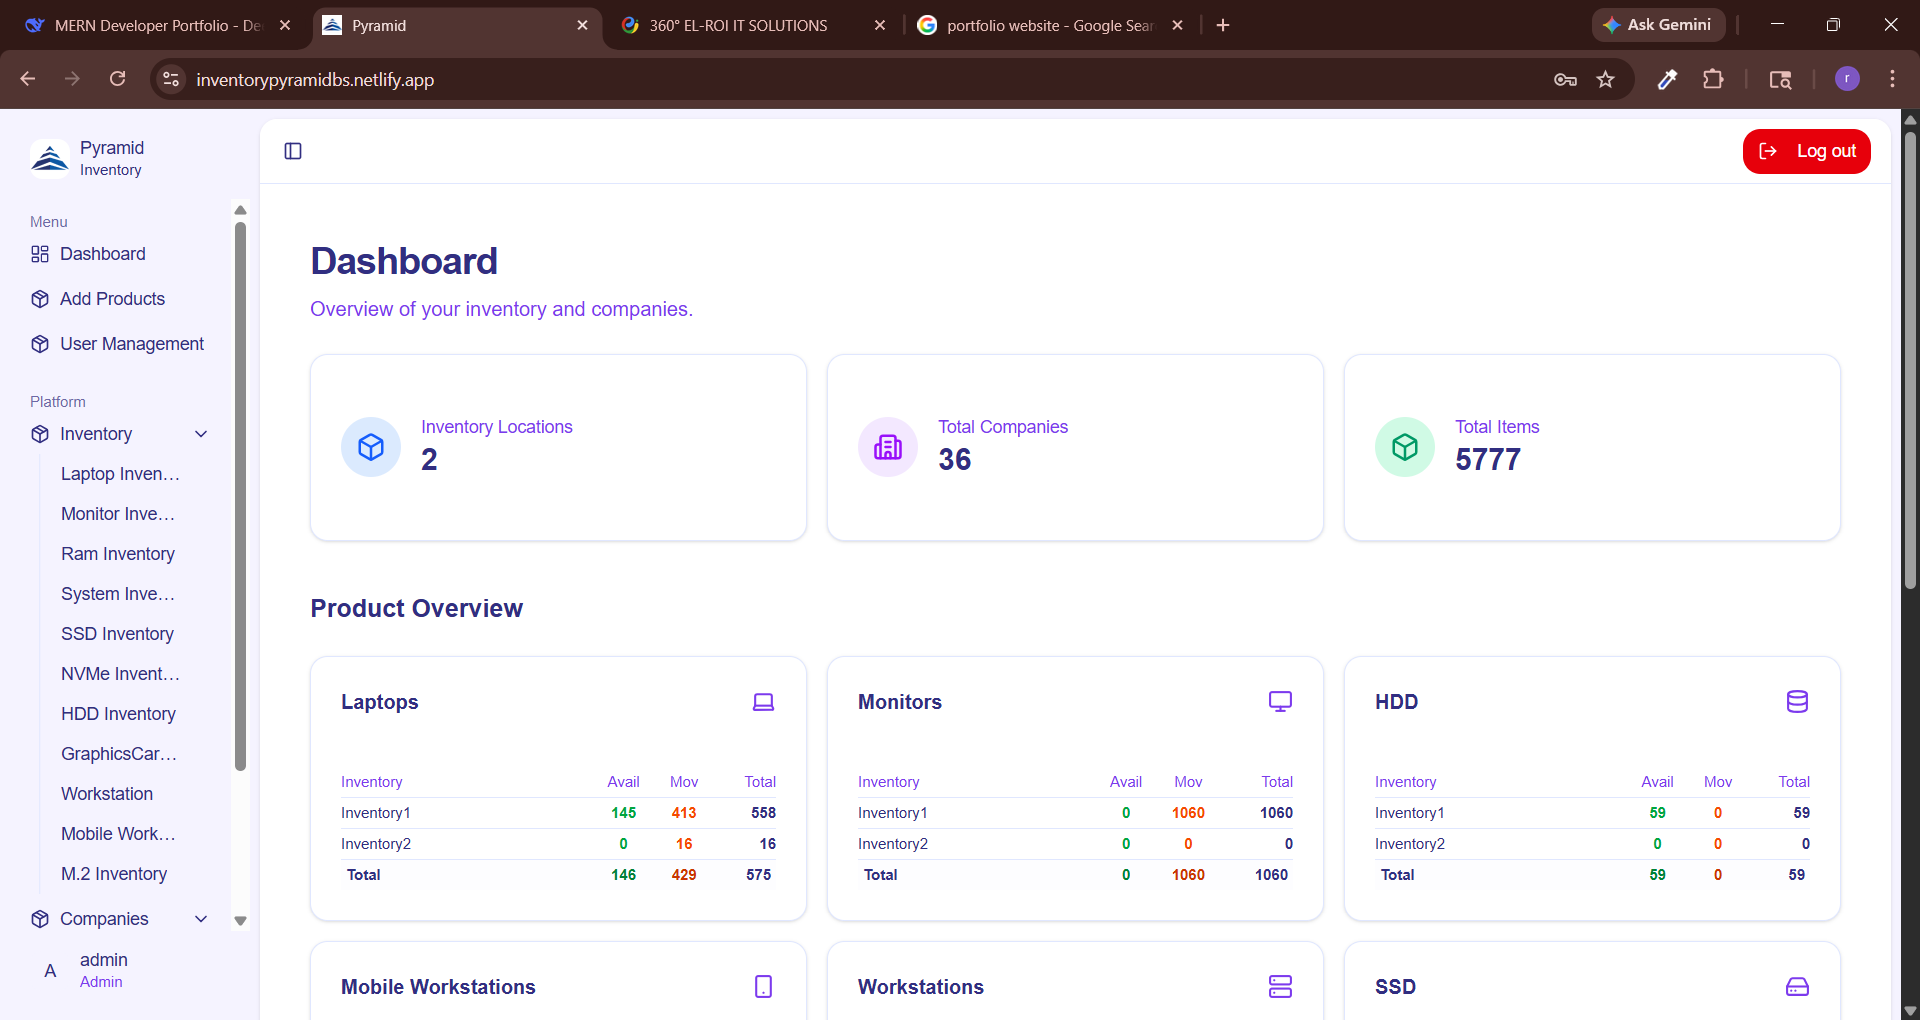Click Laptops Inventory1 total 558
Screen dimensions: 1920x1020
(763, 813)
